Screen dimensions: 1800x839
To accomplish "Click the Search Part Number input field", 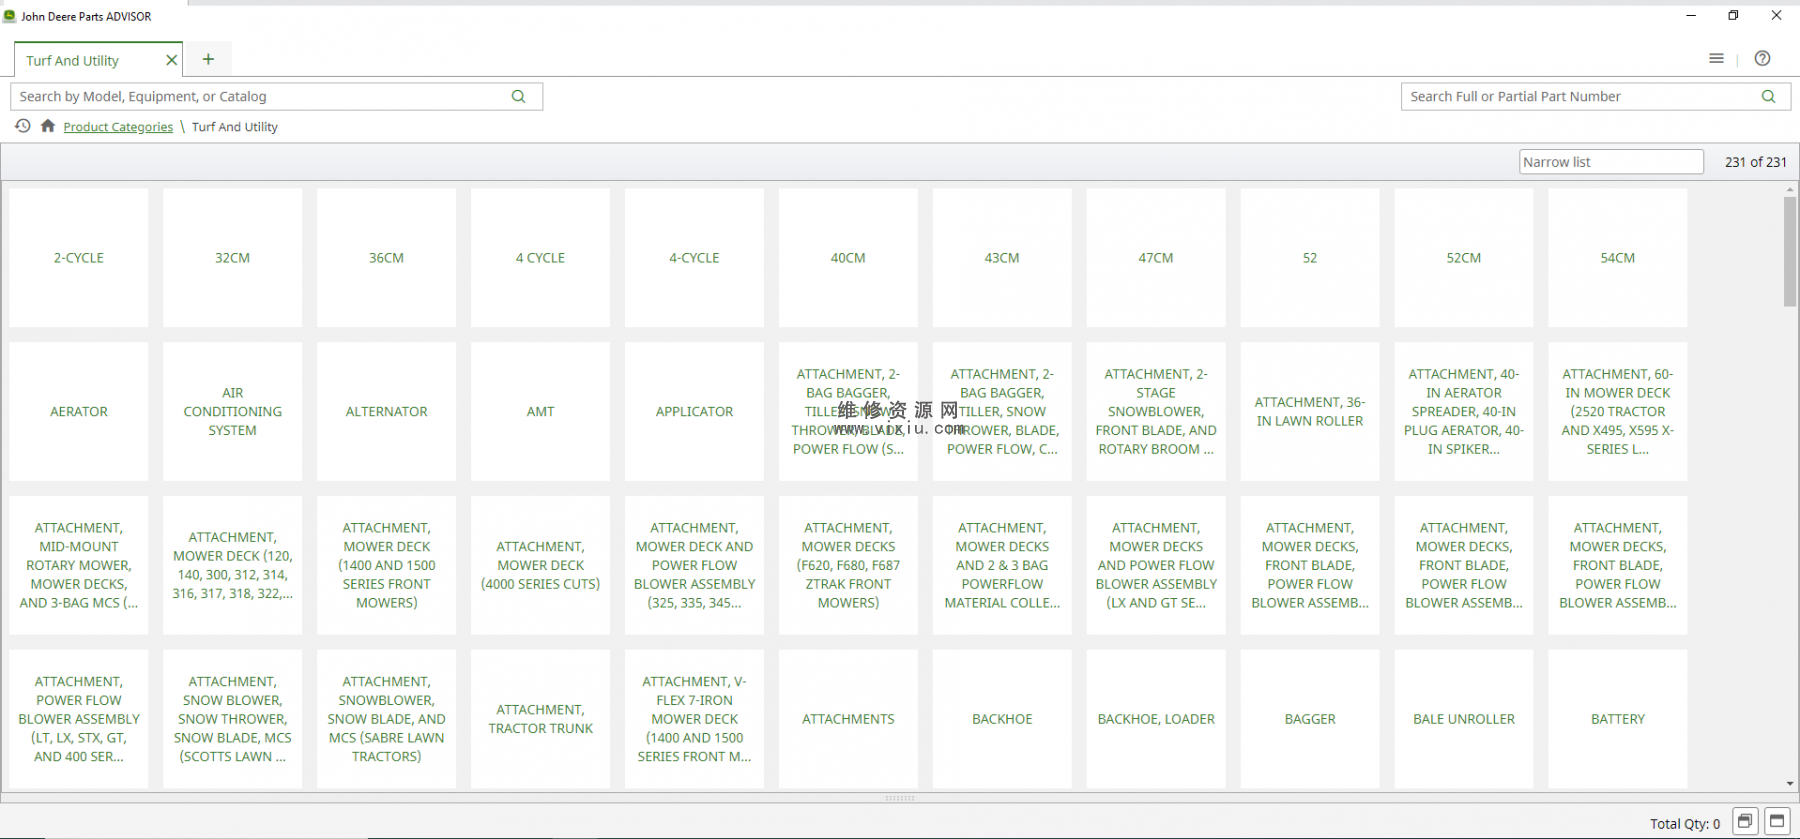I will coord(1595,96).
